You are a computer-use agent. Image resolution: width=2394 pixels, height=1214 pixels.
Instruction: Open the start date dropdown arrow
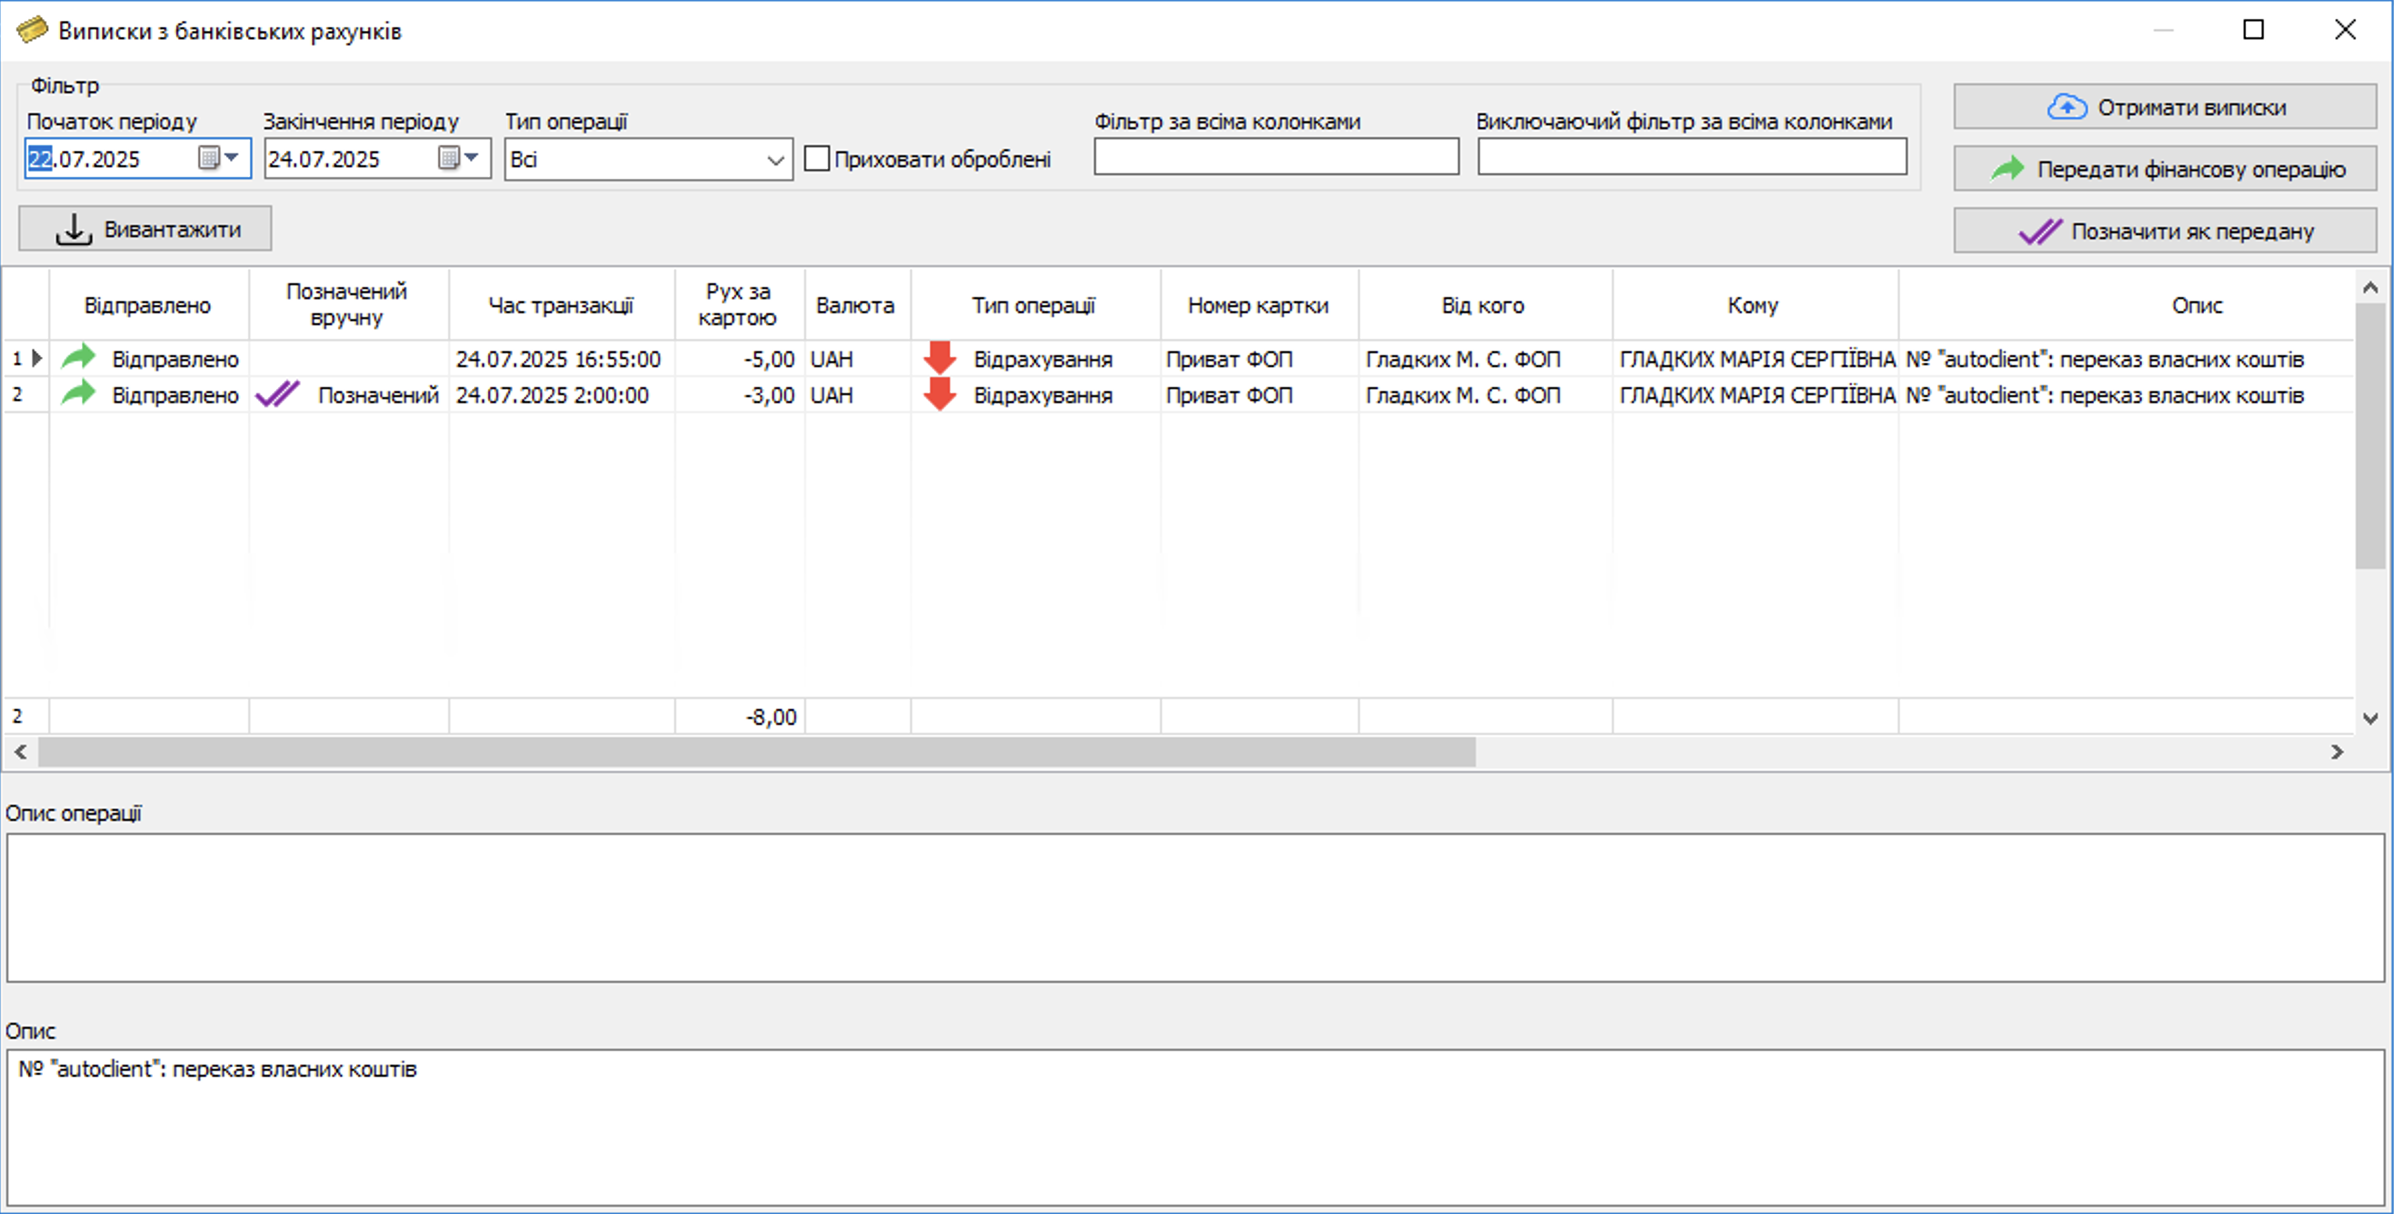[232, 158]
